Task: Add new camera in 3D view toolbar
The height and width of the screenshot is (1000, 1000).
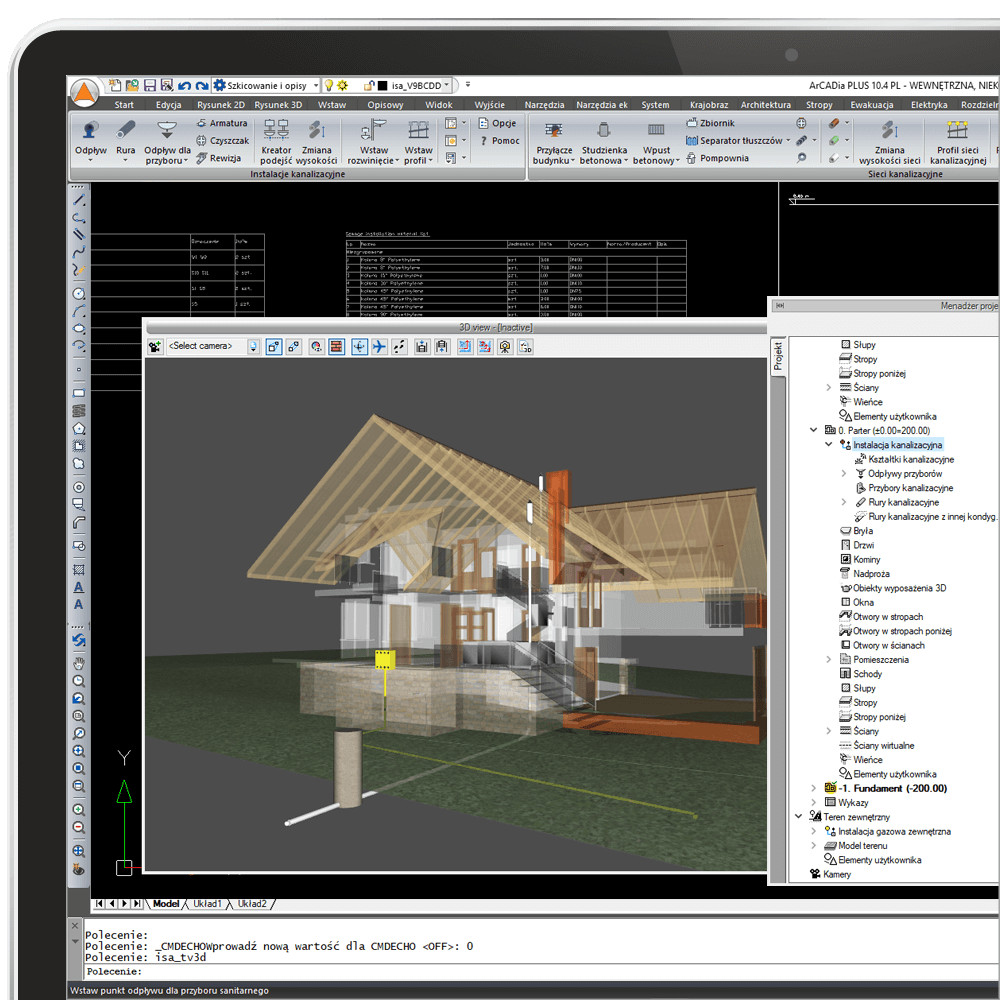Action: [x=155, y=346]
